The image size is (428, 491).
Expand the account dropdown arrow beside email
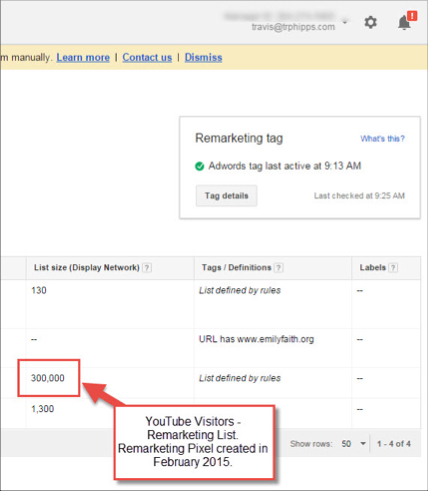[x=345, y=22]
